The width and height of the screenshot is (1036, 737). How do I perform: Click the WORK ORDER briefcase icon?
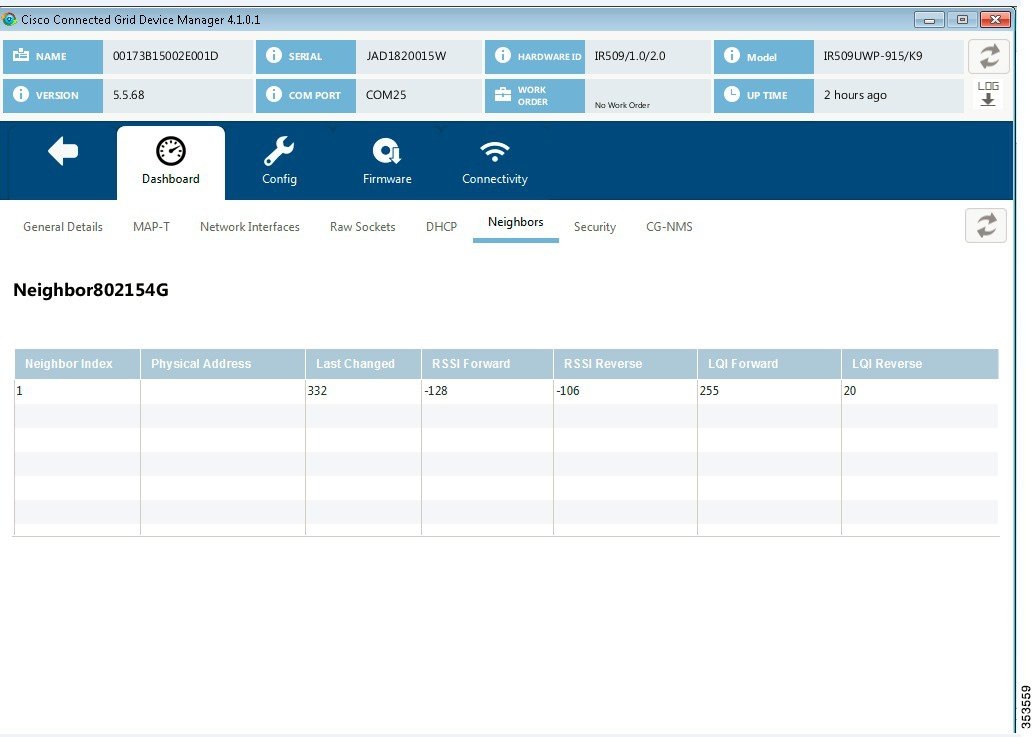[503, 95]
